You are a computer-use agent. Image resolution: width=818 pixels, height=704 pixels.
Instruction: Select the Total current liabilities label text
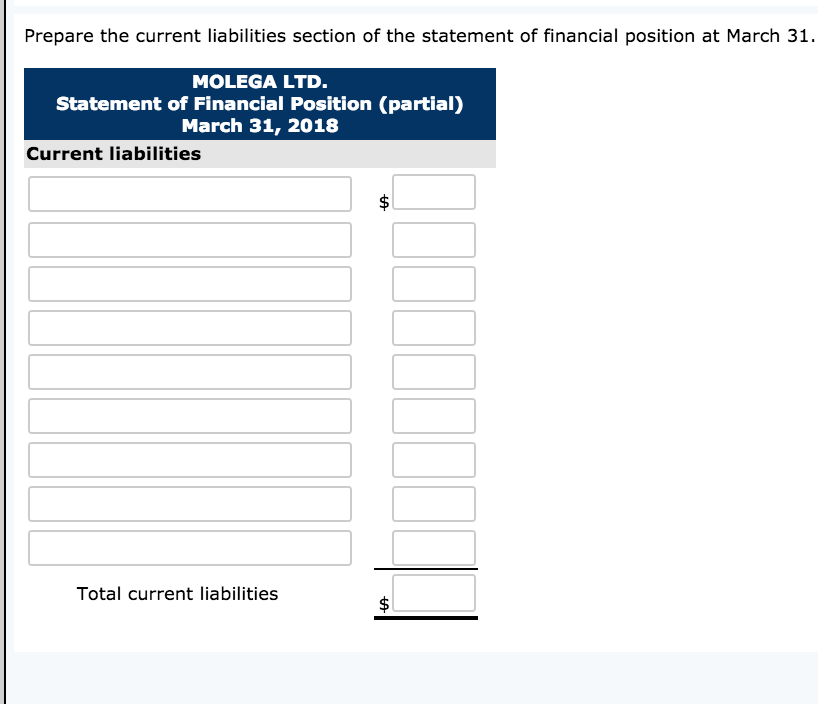coord(177,593)
